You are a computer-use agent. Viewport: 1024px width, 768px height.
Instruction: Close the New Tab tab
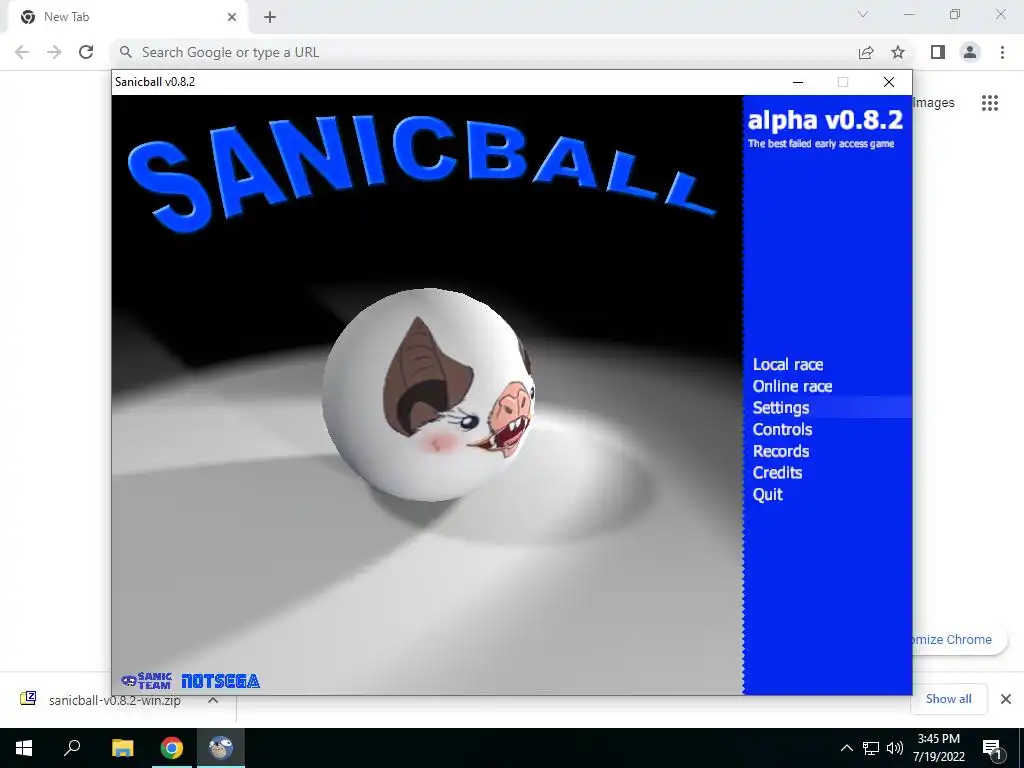pos(232,17)
